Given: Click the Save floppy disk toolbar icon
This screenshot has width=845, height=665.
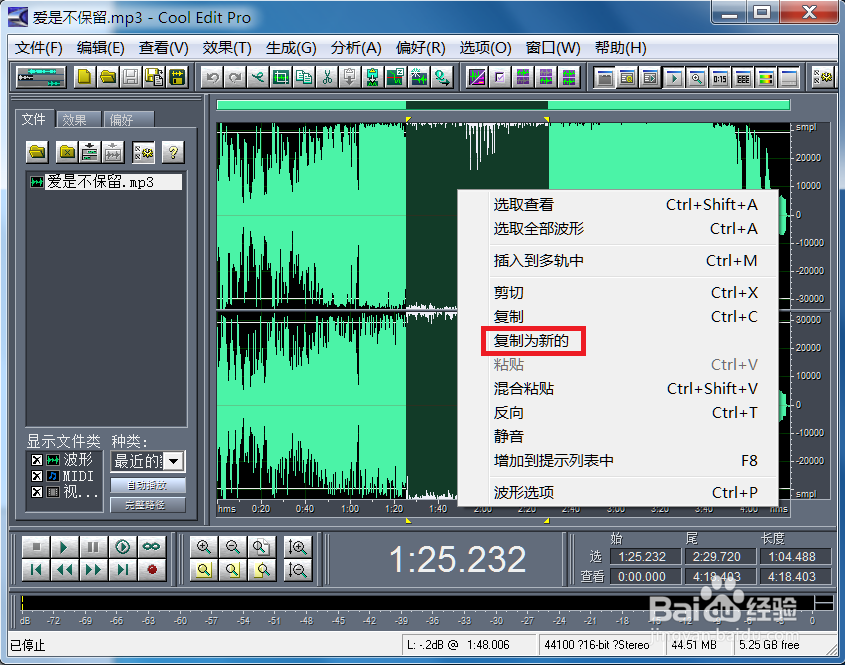Looking at the screenshot, I should [x=131, y=78].
